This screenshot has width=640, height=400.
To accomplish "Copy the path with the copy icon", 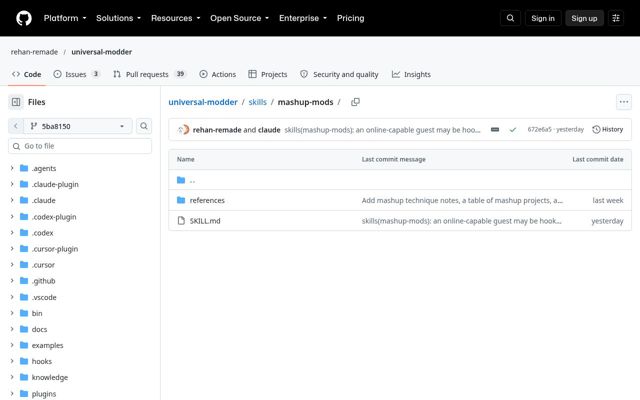I will point(356,102).
